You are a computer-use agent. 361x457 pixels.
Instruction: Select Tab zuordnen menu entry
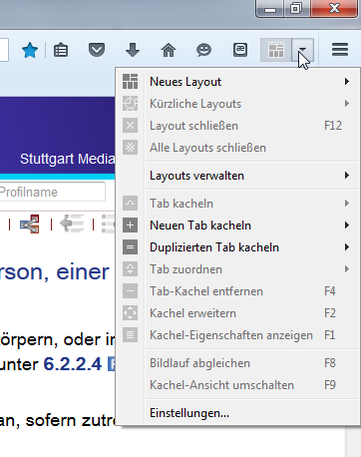[x=237, y=269]
